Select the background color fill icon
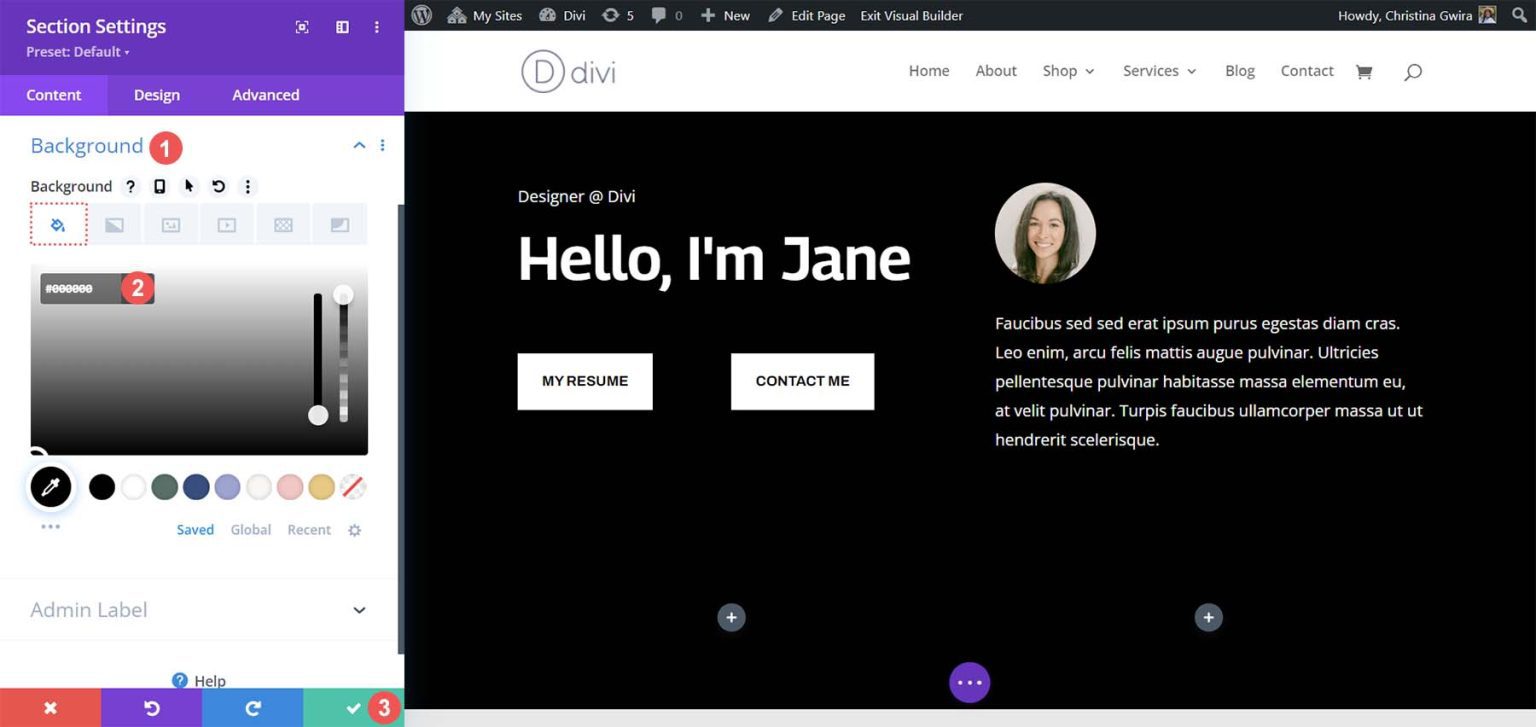Screen dimensions: 1536x727 (57, 224)
